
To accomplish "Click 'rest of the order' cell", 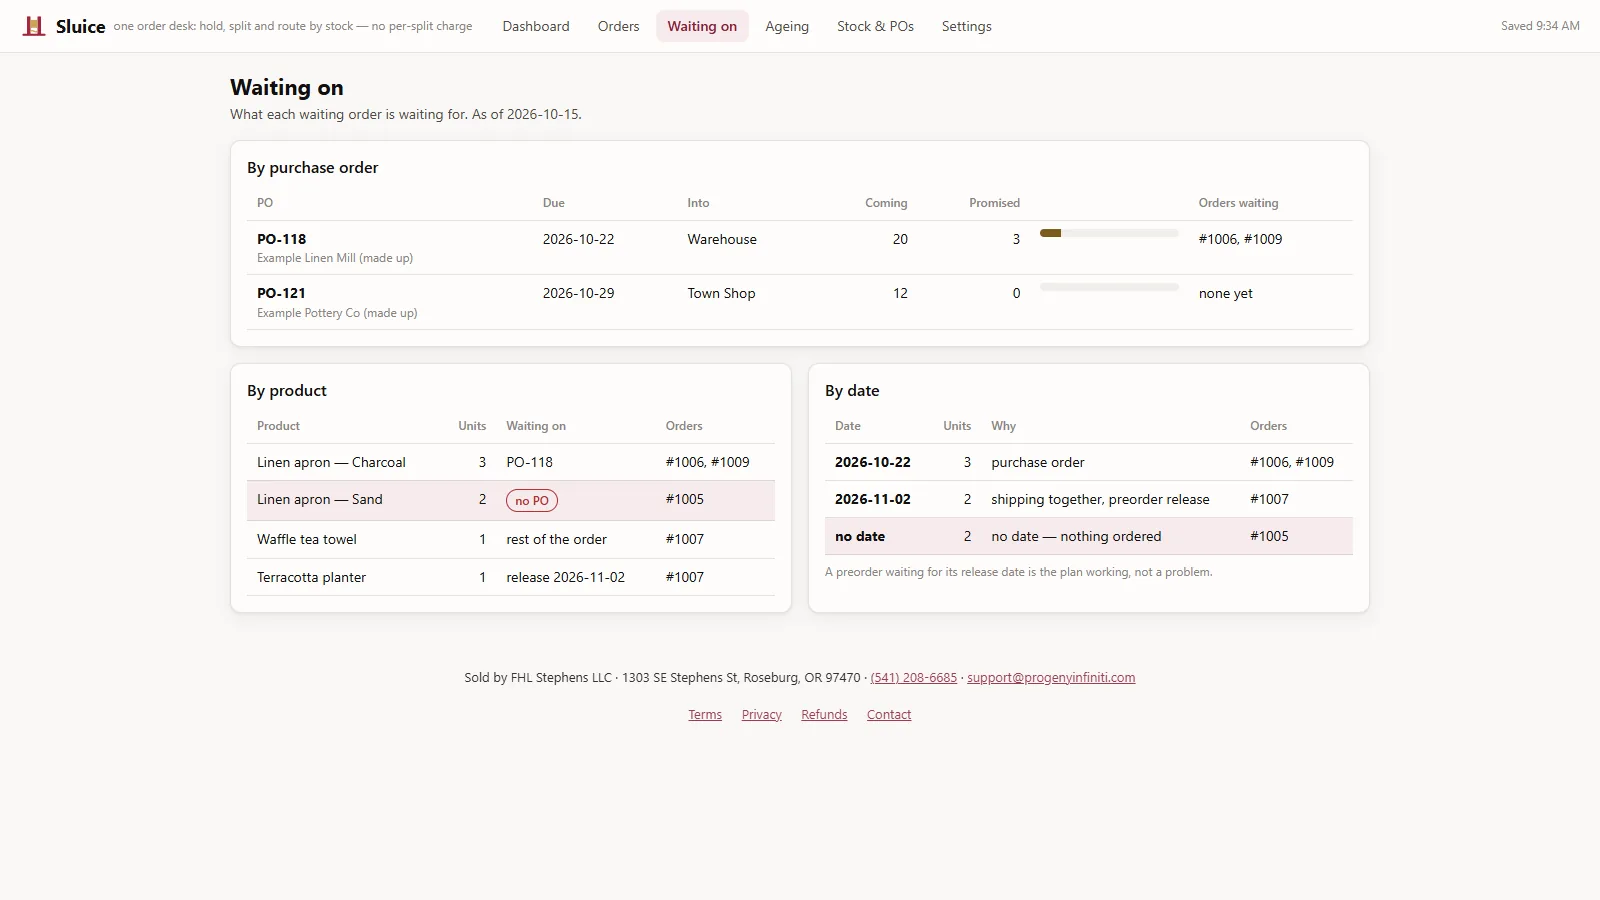I will coord(557,539).
